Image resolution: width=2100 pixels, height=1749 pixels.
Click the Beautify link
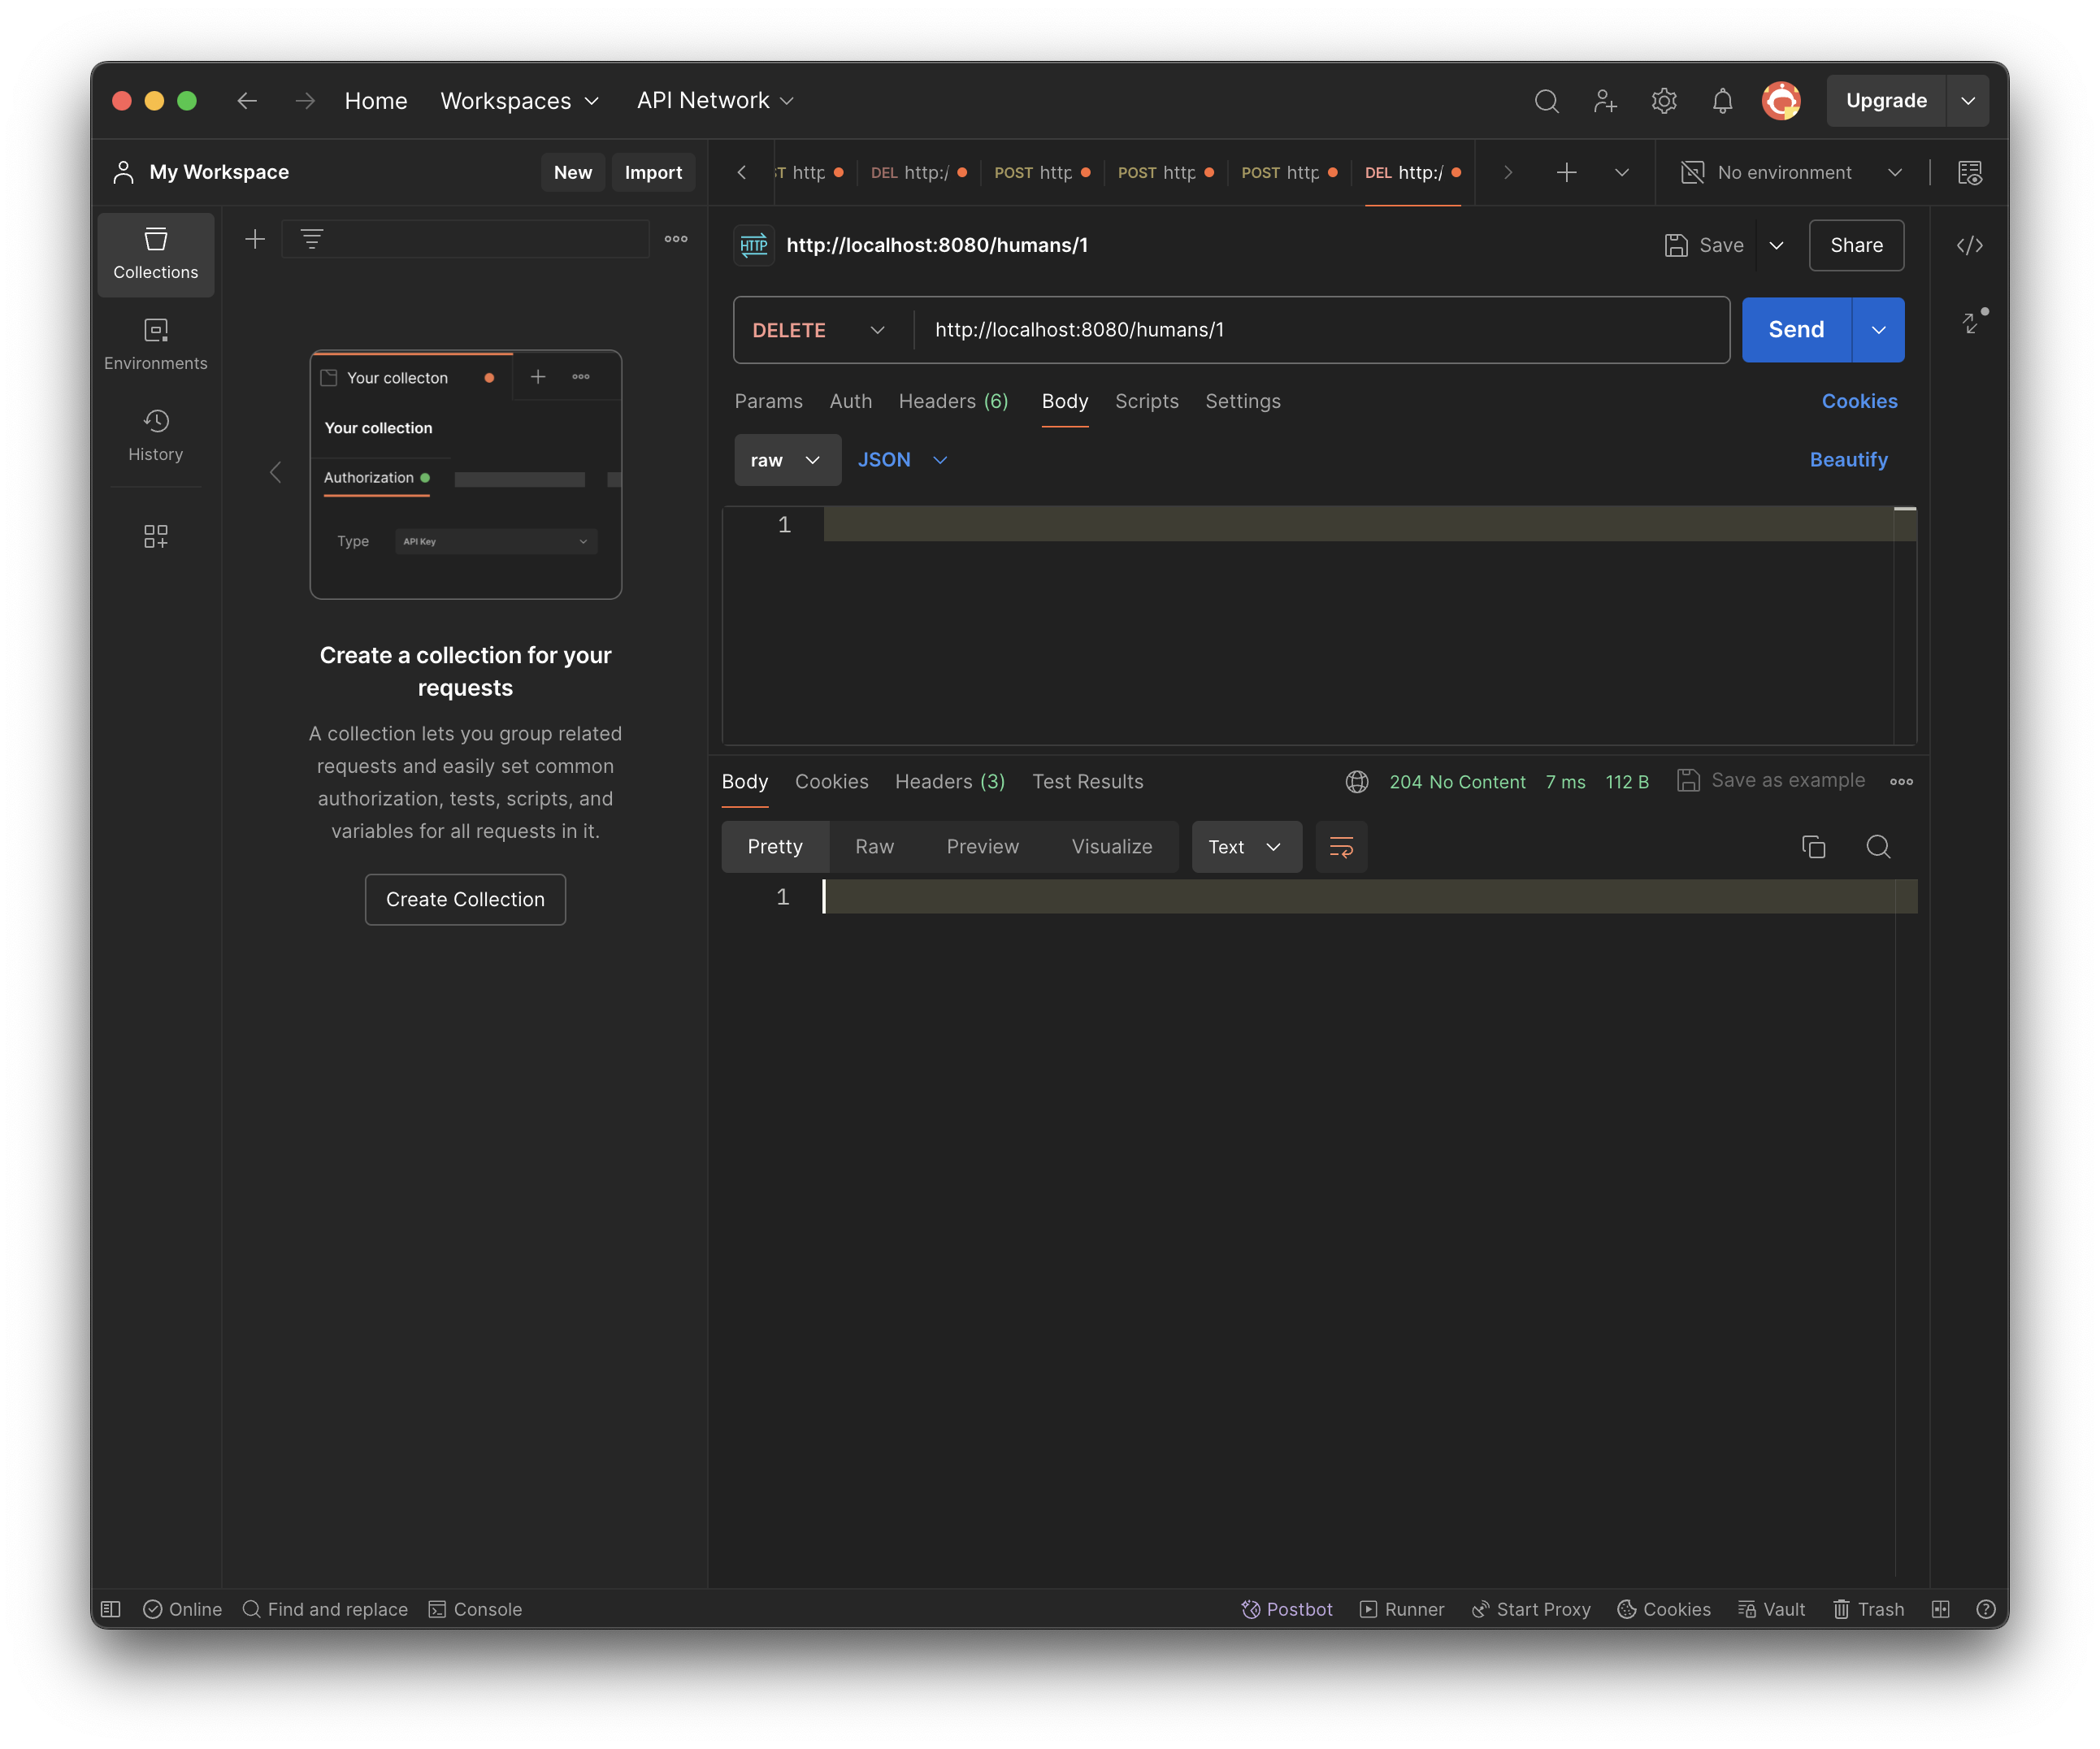tap(1848, 460)
